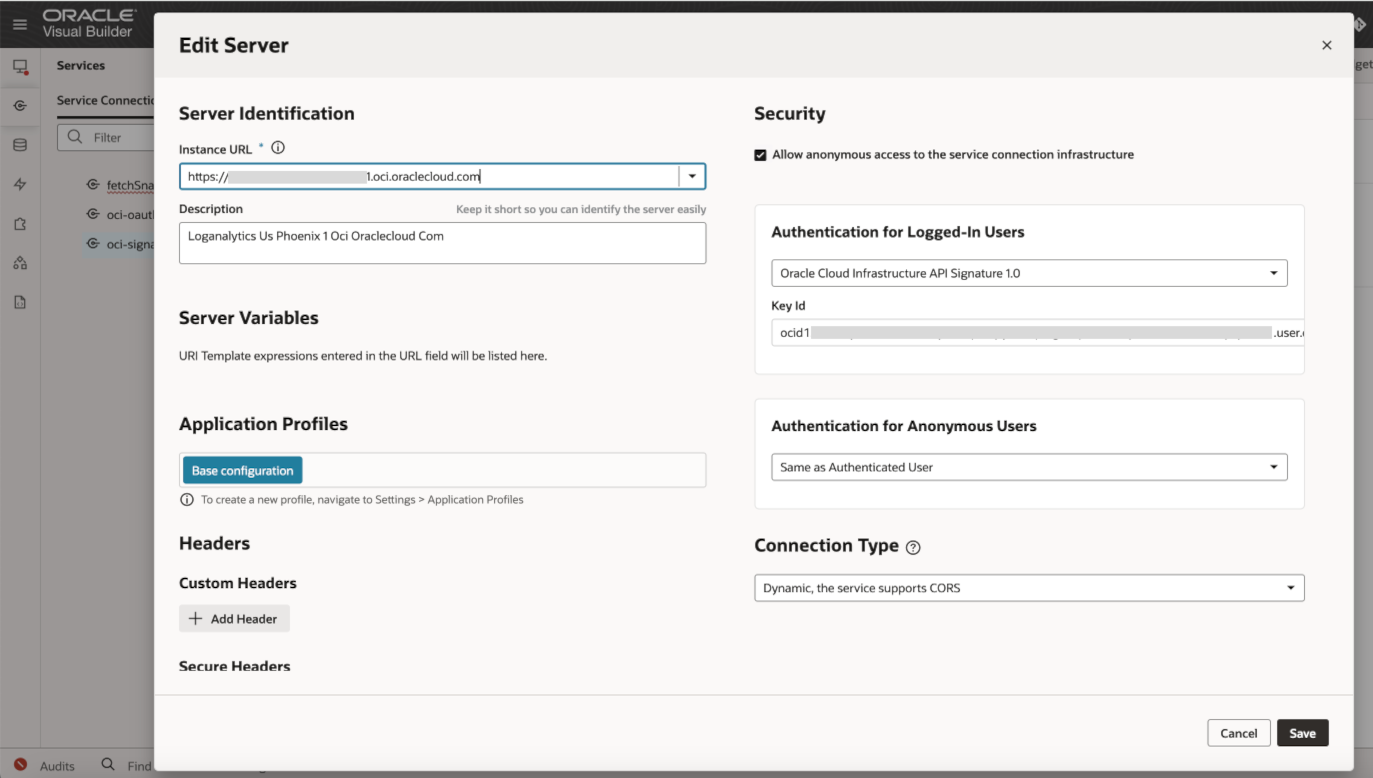Click the Add Header button
Image resolution: width=1373 pixels, height=778 pixels.
(x=234, y=619)
